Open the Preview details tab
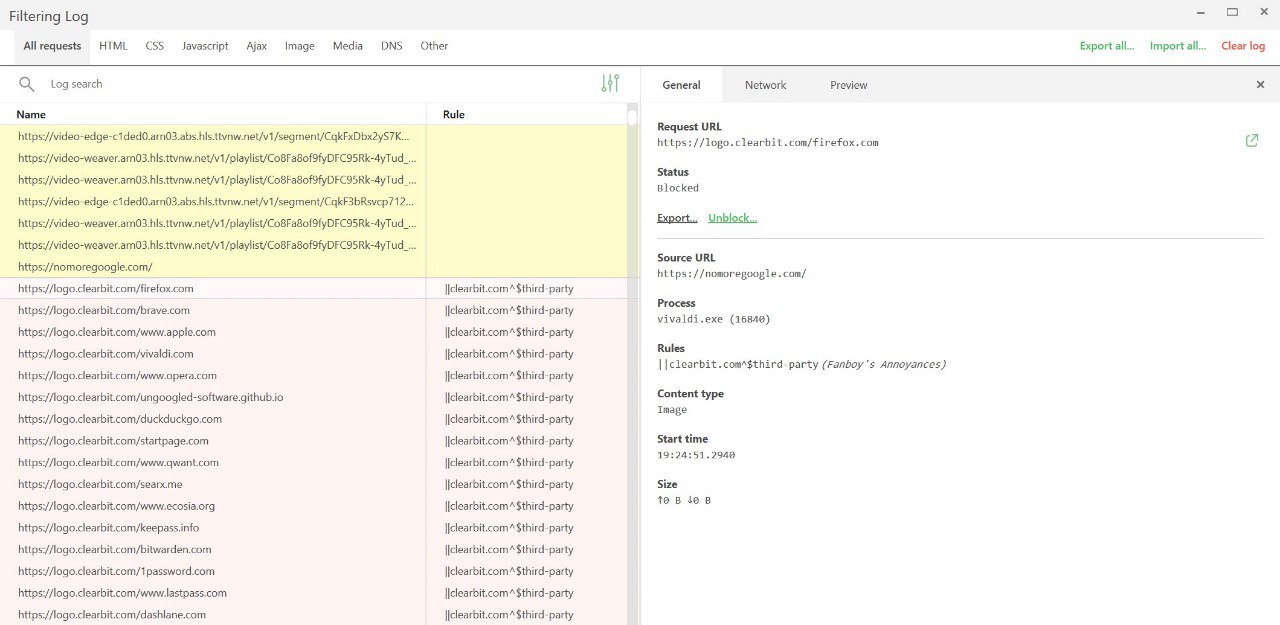The image size is (1280, 625). click(x=849, y=85)
